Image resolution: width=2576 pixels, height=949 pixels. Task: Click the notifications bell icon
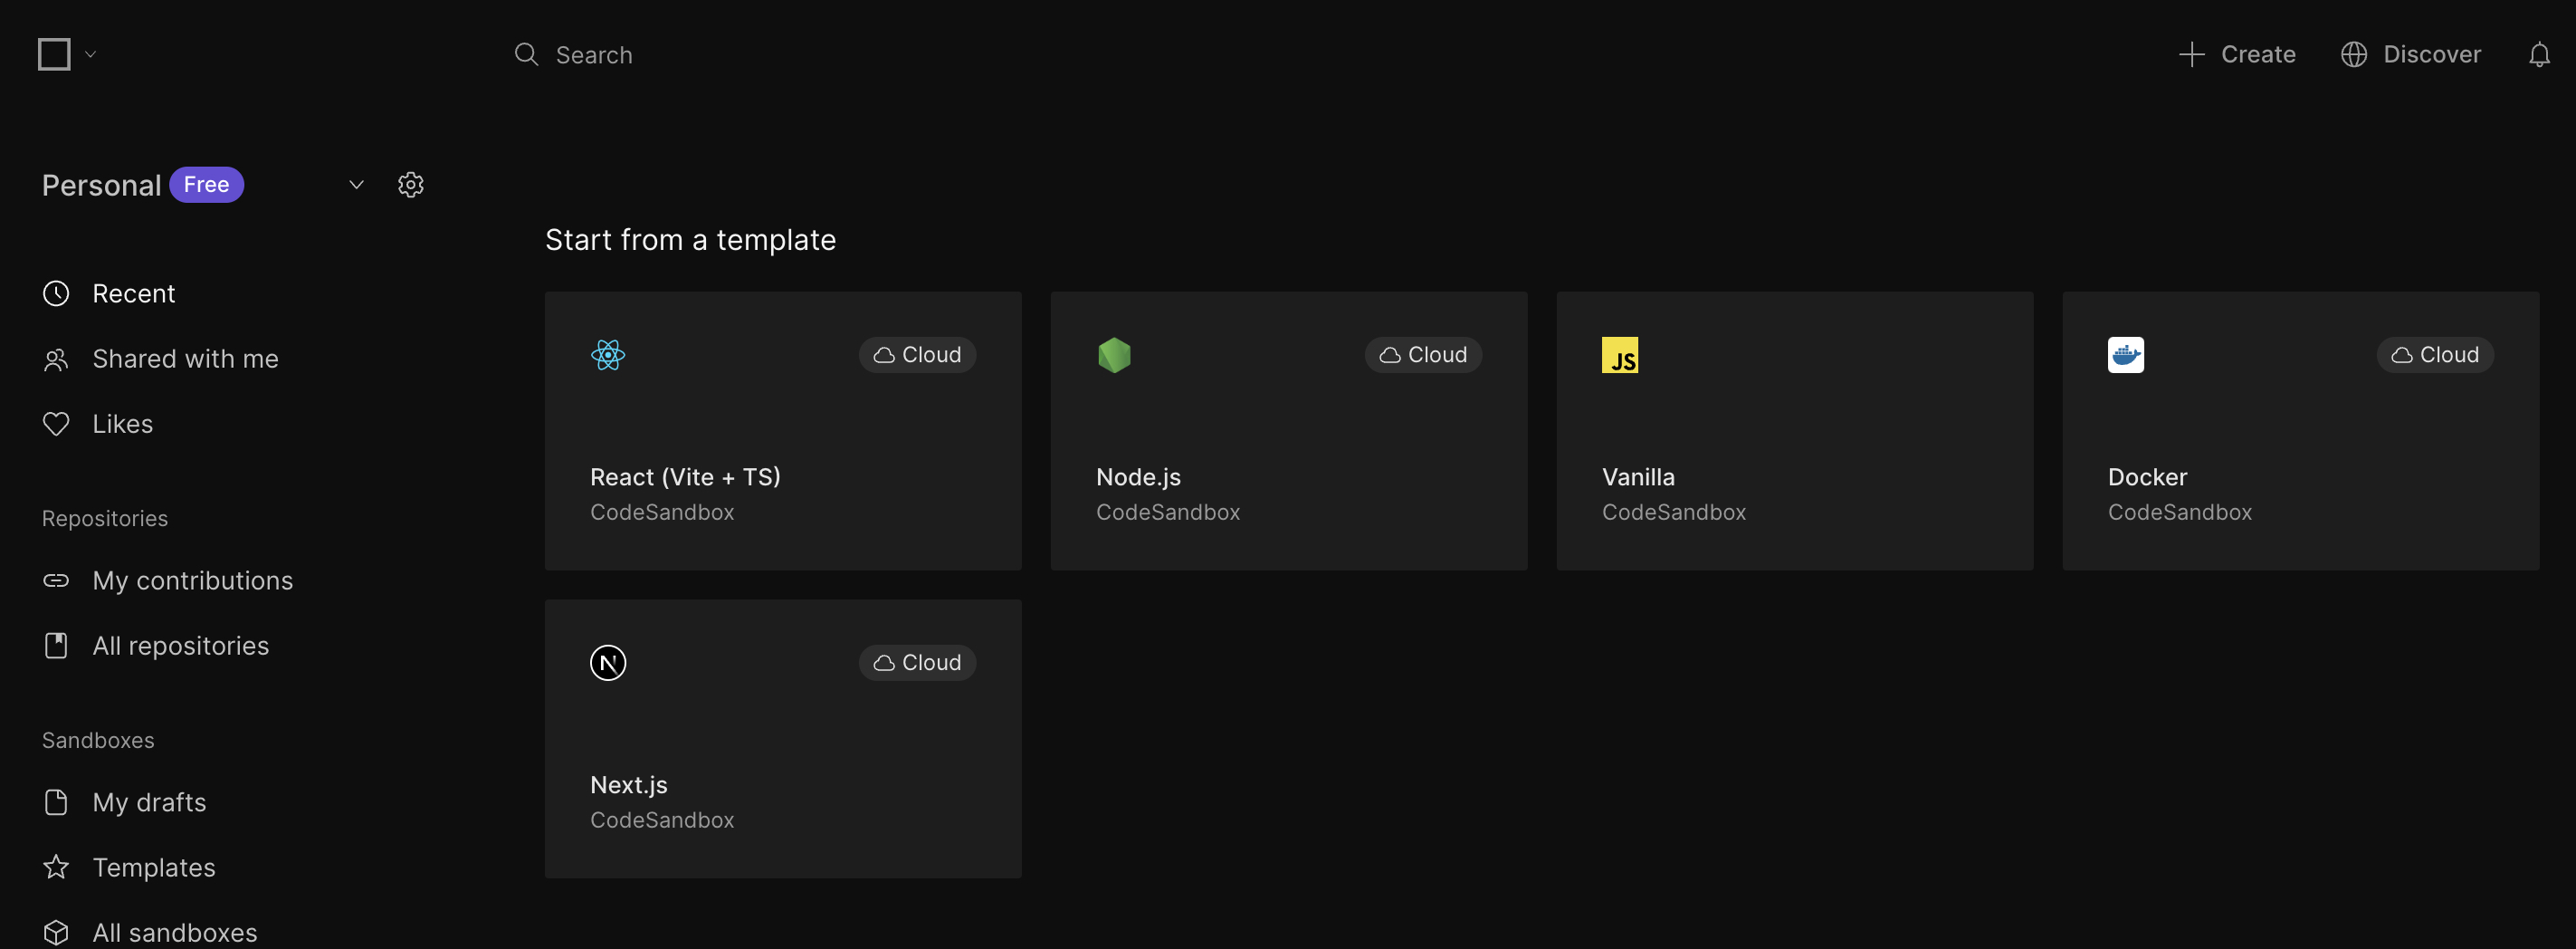click(x=2541, y=54)
